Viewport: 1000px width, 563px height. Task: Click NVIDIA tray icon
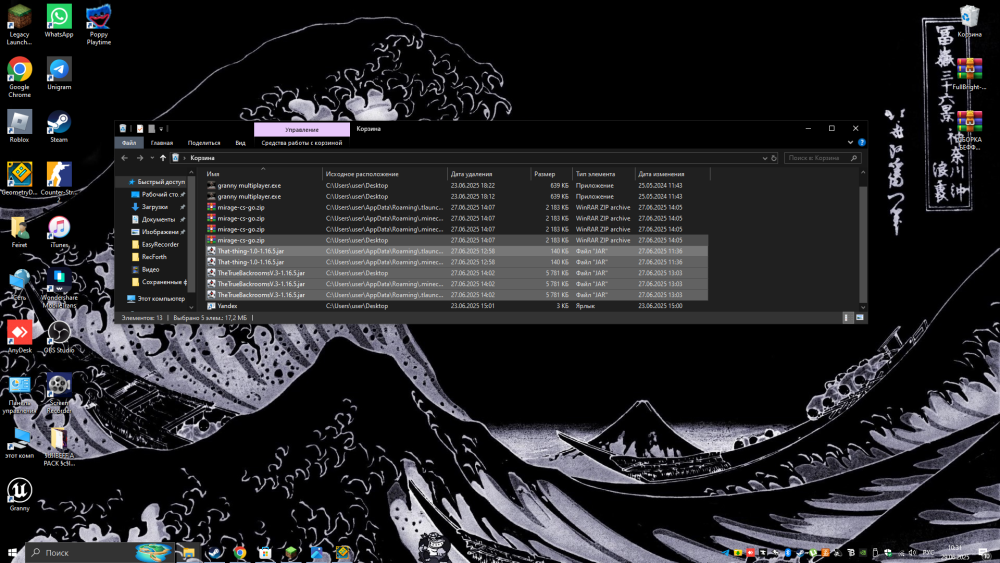[863, 553]
